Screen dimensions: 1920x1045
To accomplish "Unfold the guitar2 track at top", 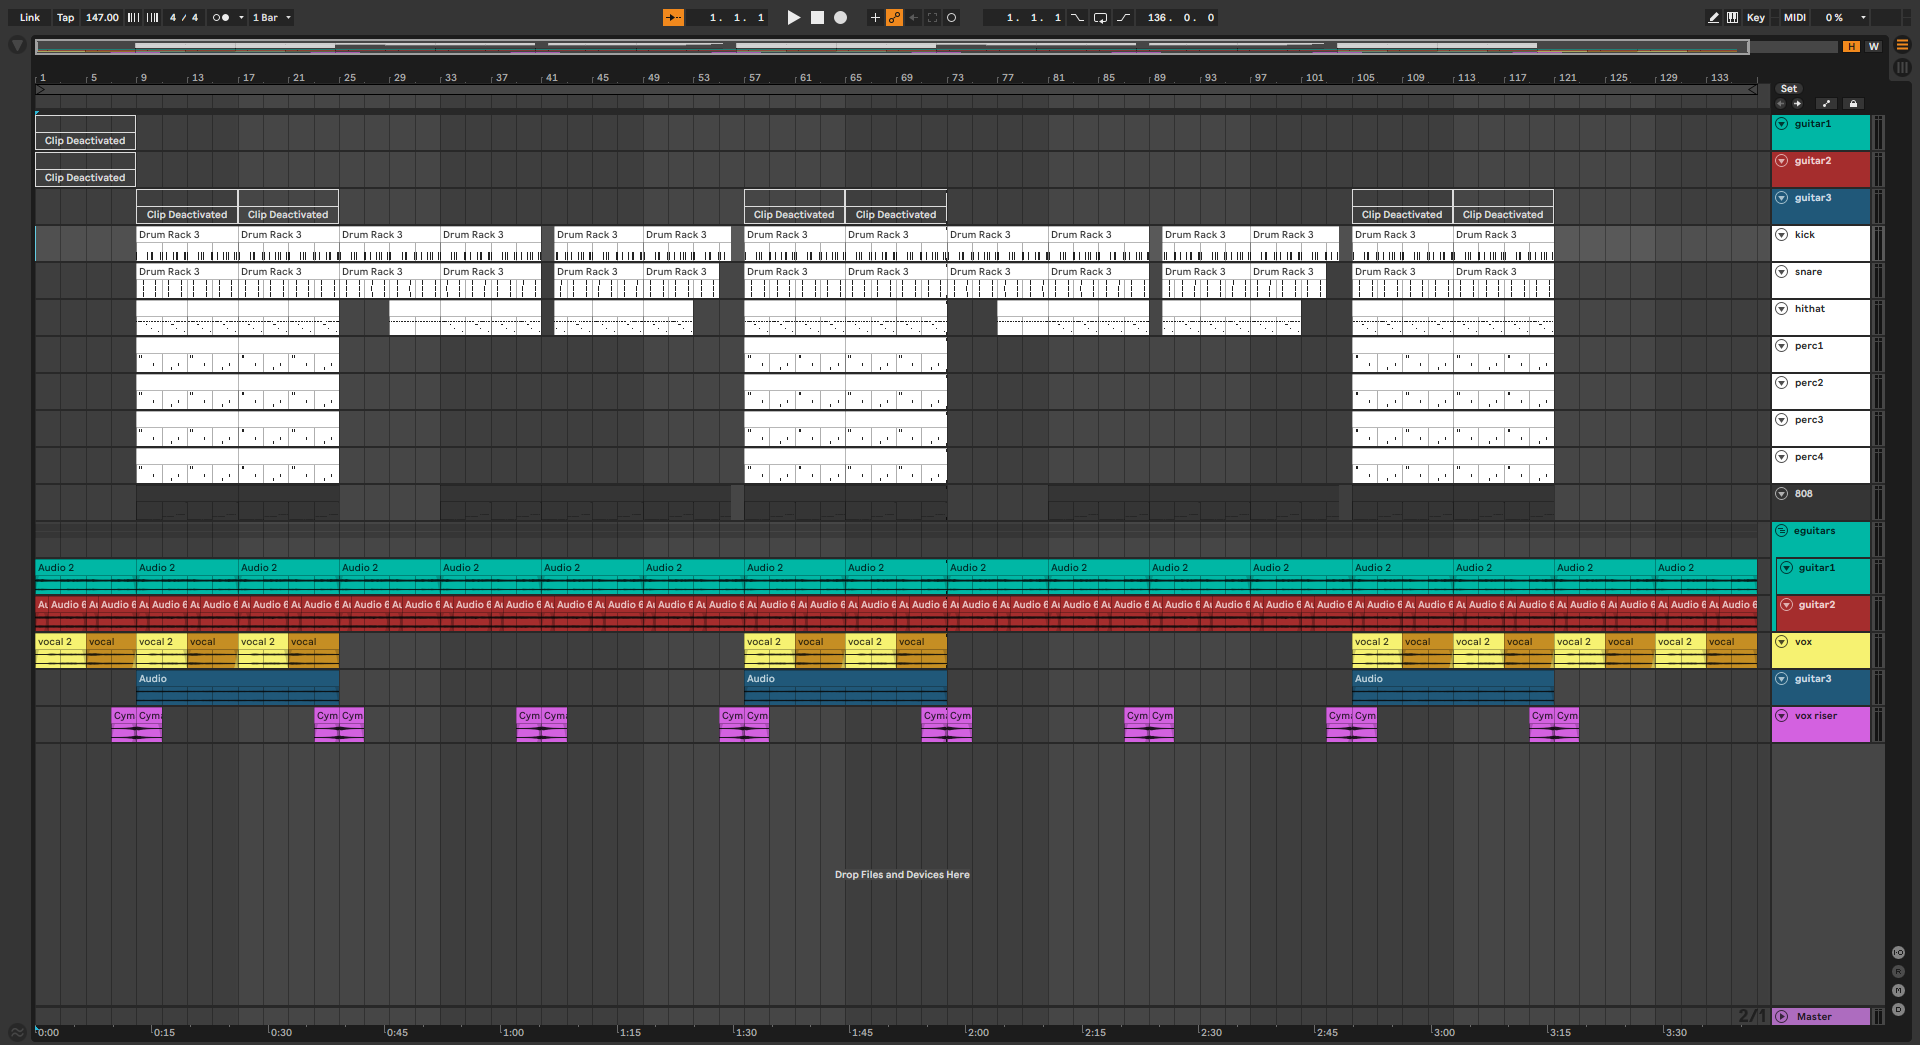I will (x=1782, y=161).
